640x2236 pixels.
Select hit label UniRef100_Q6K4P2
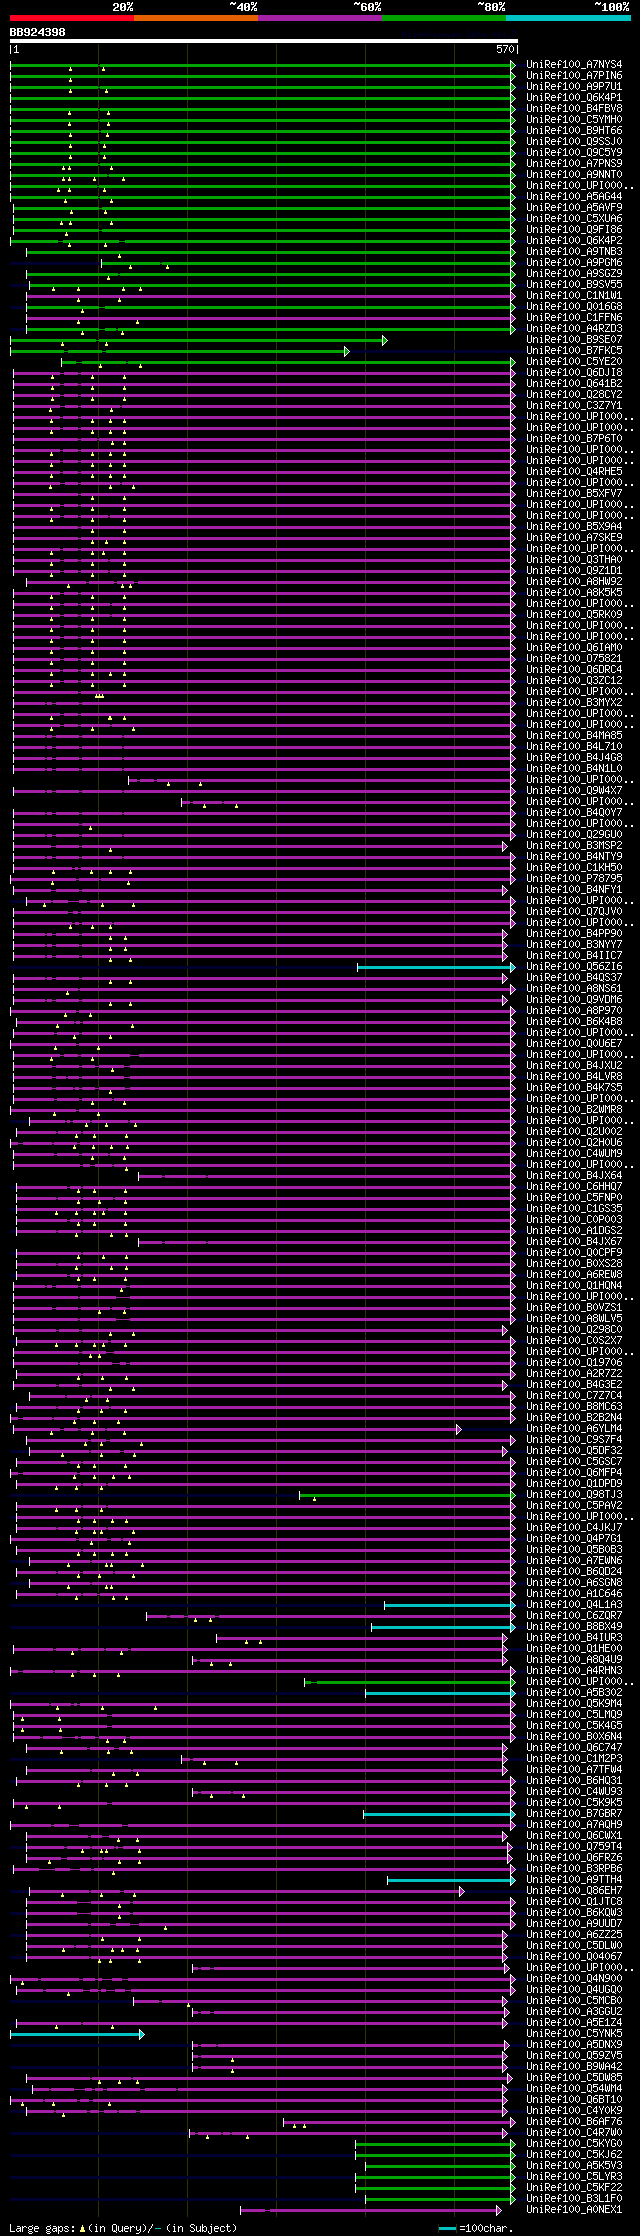pos(574,241)
